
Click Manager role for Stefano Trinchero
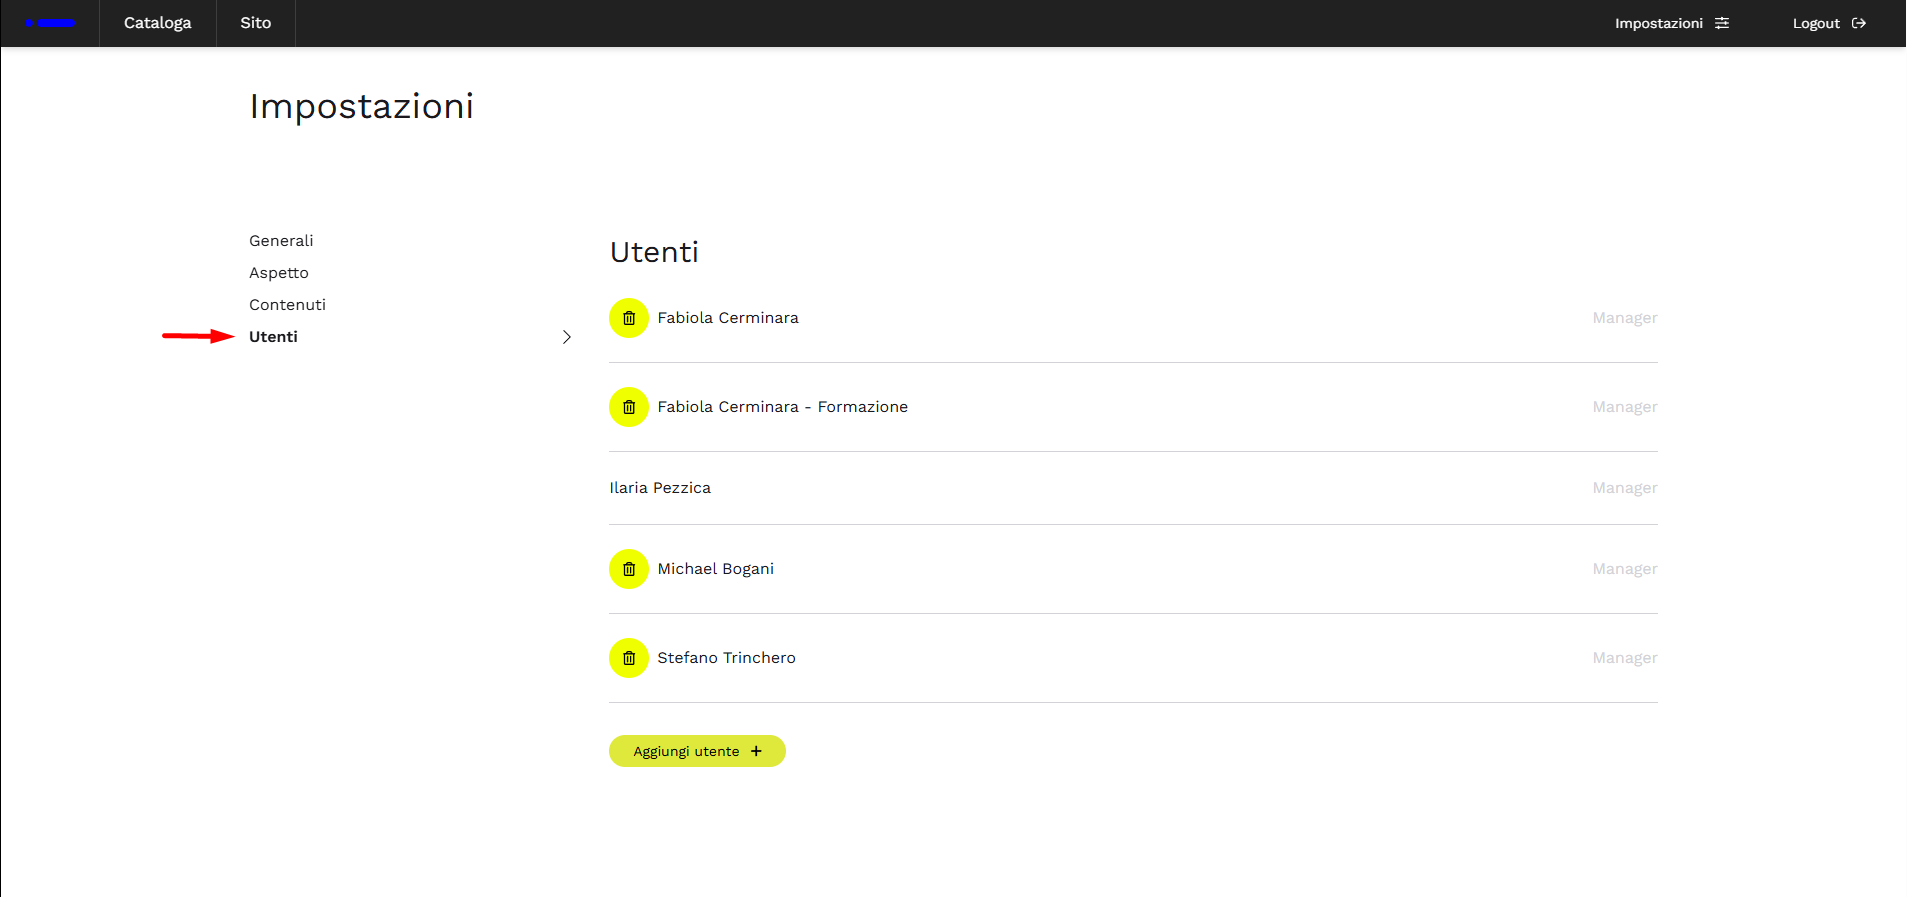(1624, 658)
